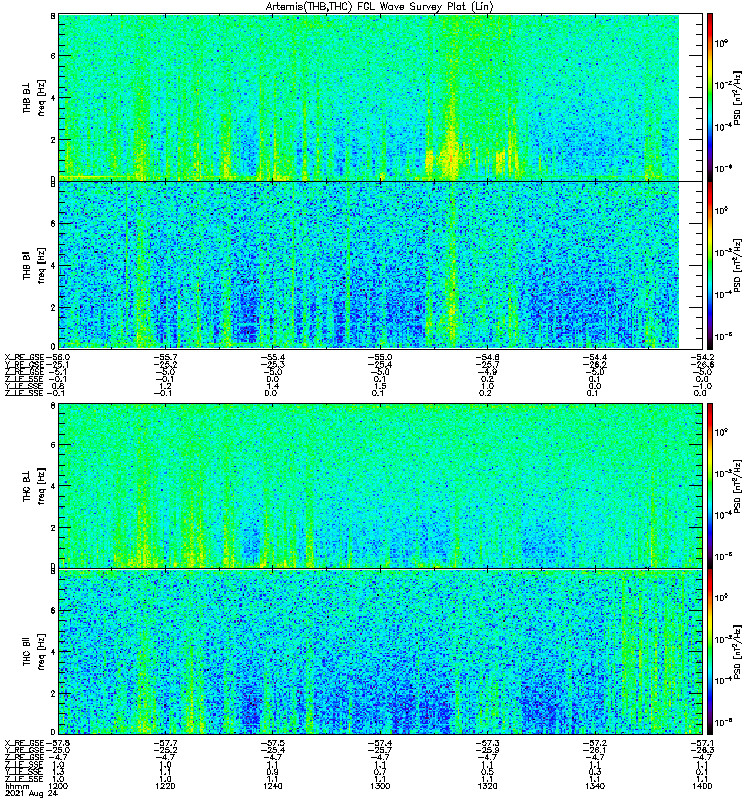Click the THC Y_RE_GSE value '-25.9'
The width and height of the screenshot is (750, 800).
pos(487,751)
